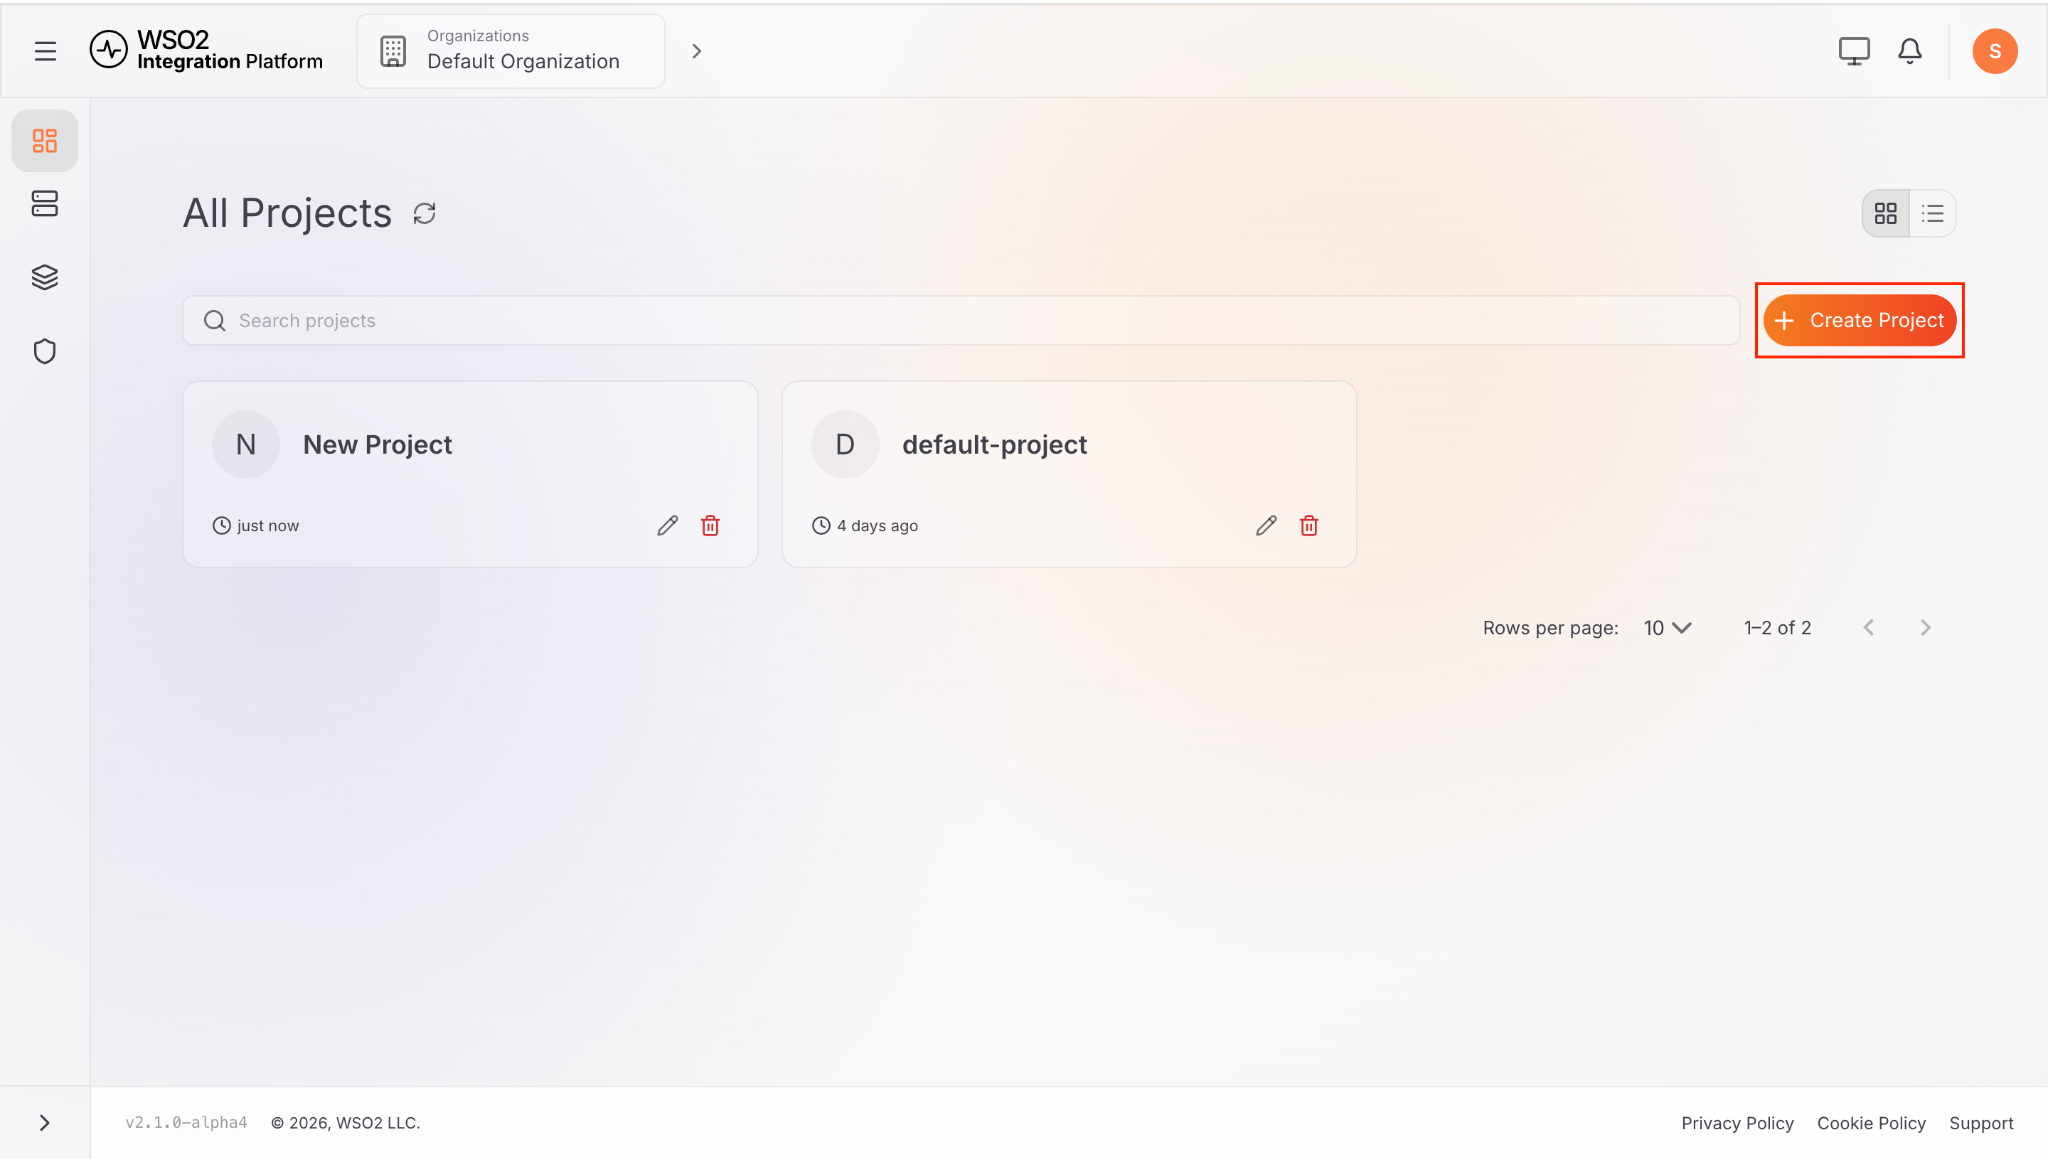The height and width of the screenshot is (1159, 2048).
Task: Click the '1–2 of 2' pagination text
Action: (1778, 628)
